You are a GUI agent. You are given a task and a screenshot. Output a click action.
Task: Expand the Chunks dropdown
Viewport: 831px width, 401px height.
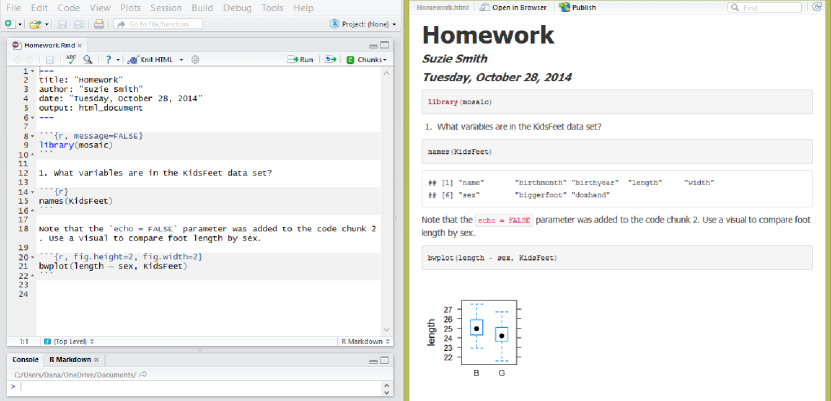point(367,60)
